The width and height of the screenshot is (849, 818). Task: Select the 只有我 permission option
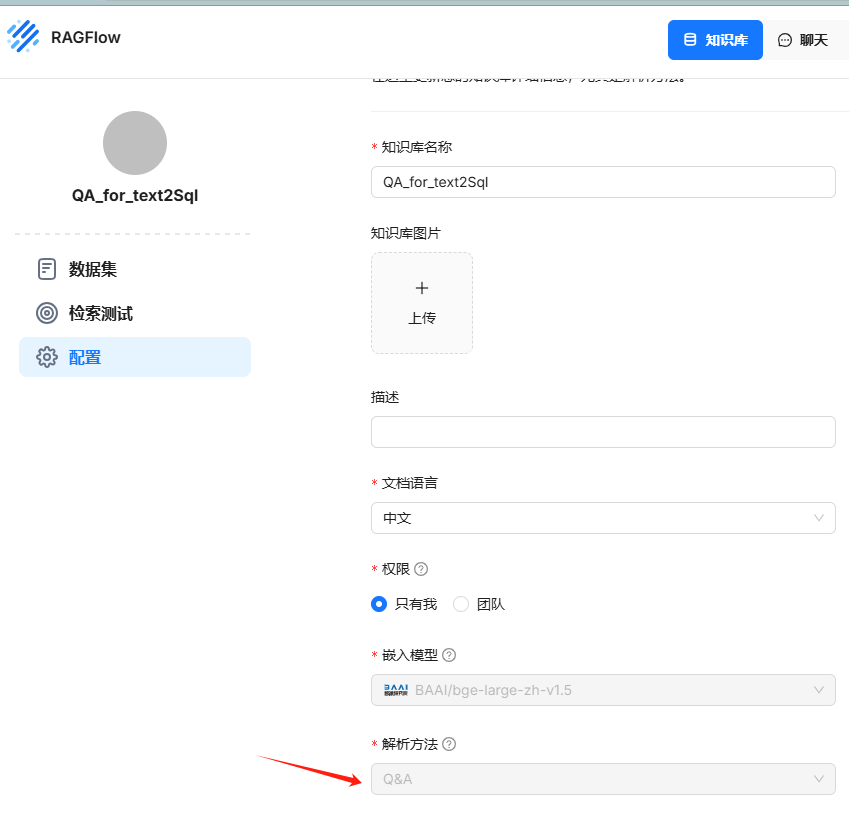coord(380,604)
